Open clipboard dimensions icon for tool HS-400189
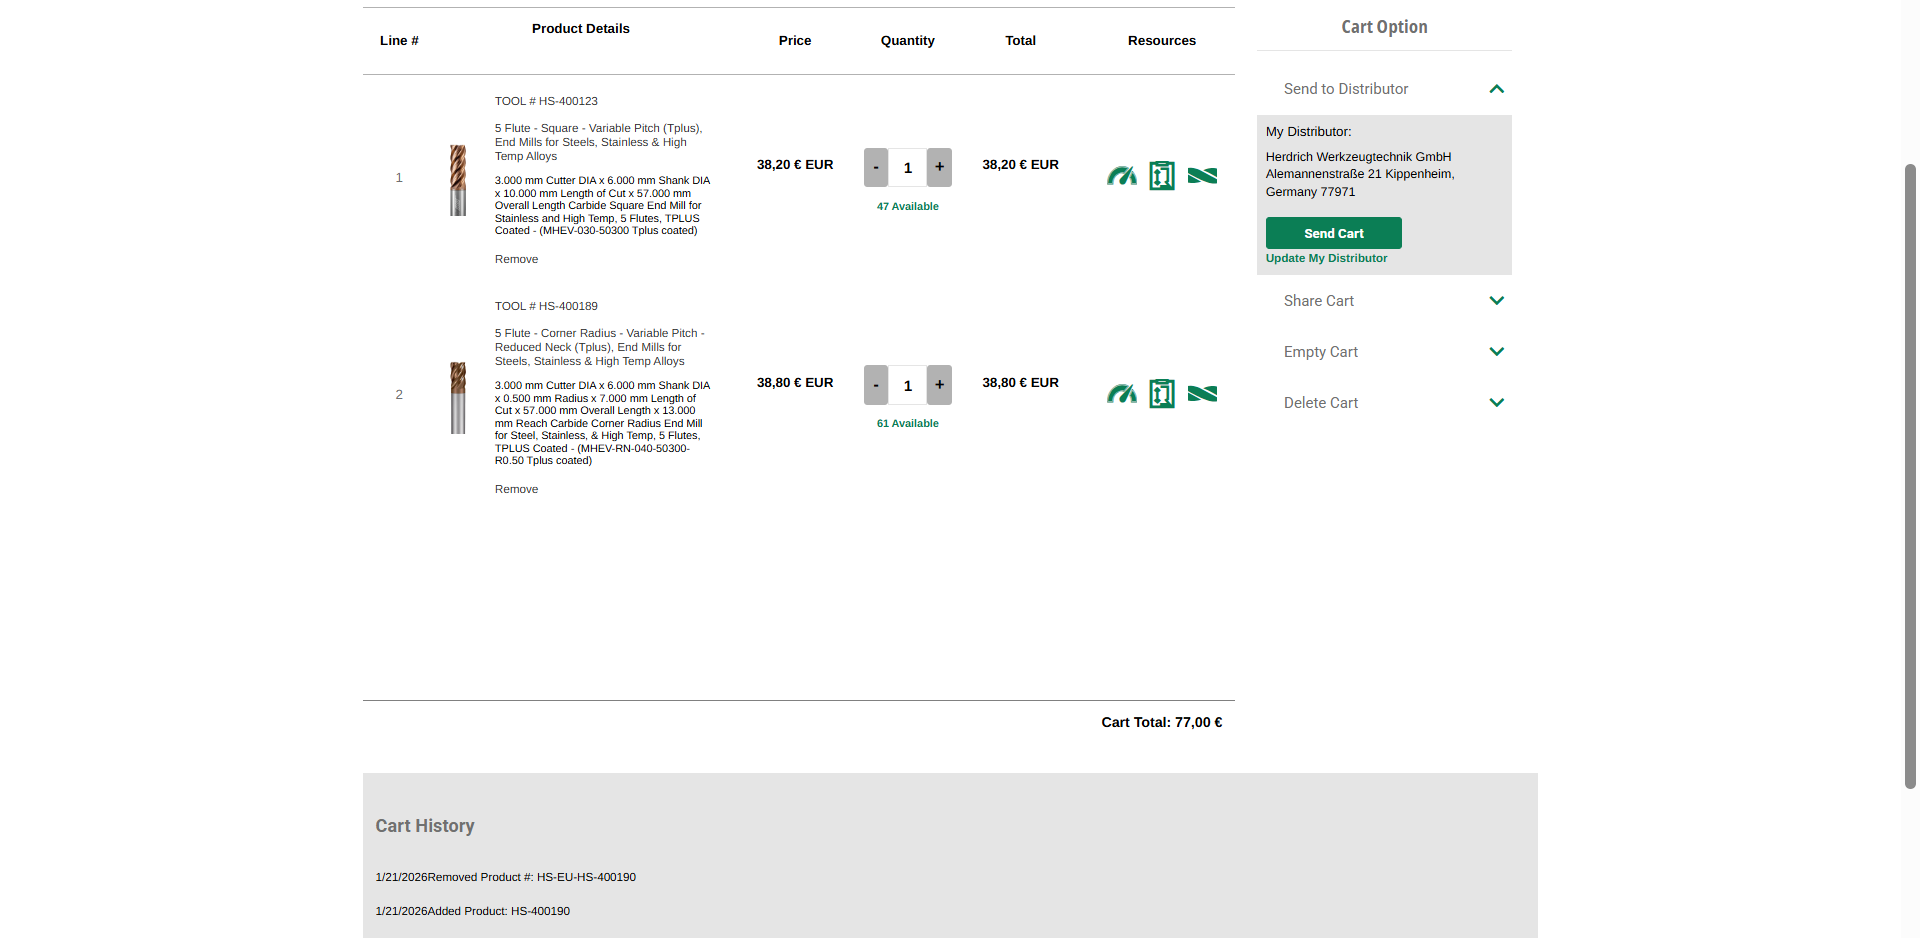The height and width of the screenshot is (938, 1920). [1162, 394]
